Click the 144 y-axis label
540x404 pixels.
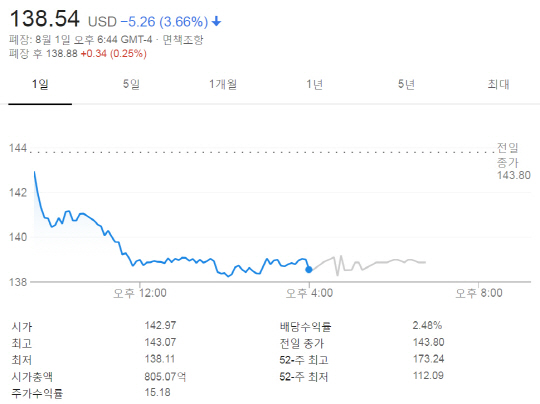18,148
